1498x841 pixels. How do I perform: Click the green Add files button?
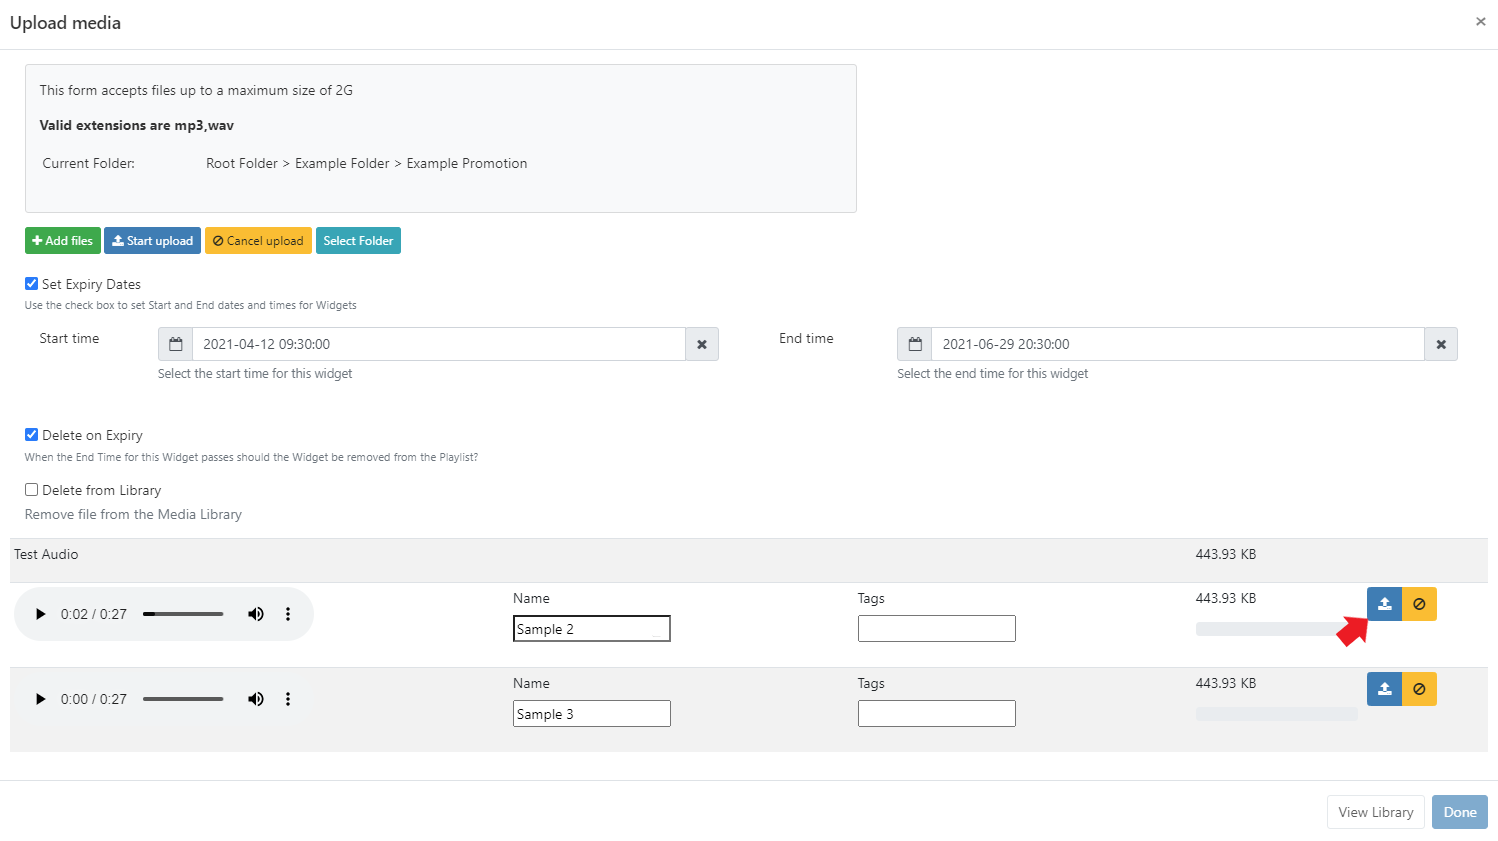pos(62,241)
